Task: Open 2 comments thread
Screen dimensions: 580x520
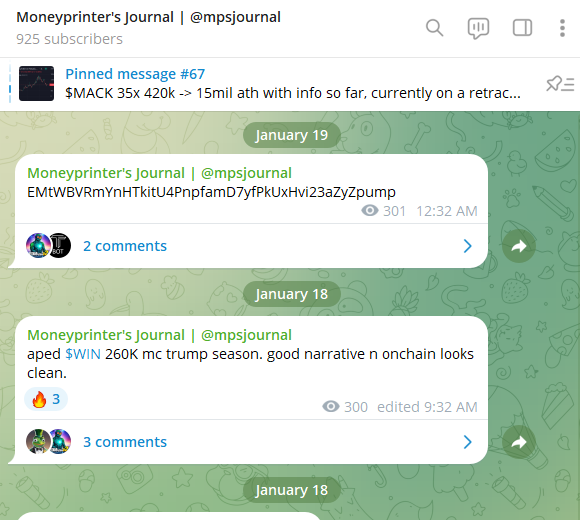Action: click(x=252, y=246)
